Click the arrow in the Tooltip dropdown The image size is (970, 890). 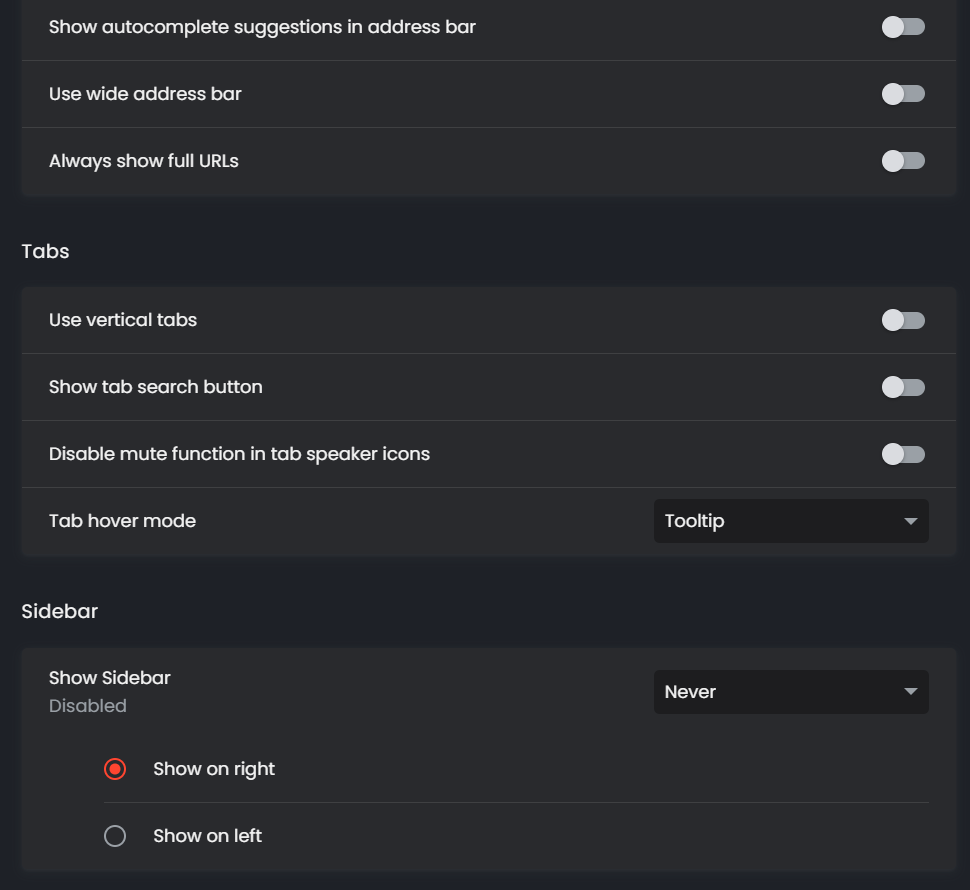click(x=910, y=522)
